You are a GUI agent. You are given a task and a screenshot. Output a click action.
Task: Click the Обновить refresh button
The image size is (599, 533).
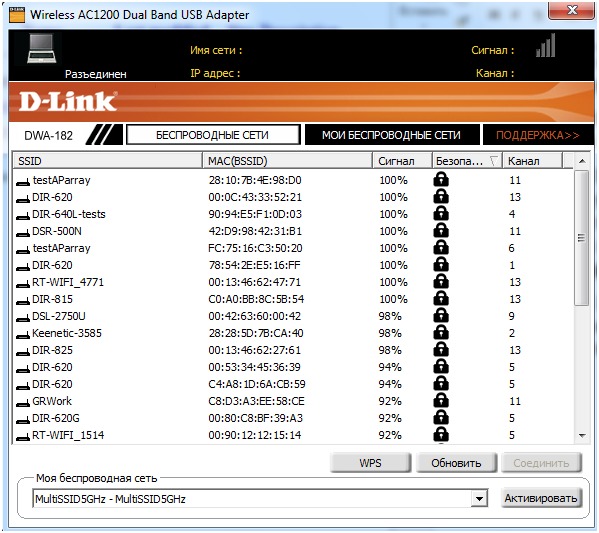[x=456, y=463]
